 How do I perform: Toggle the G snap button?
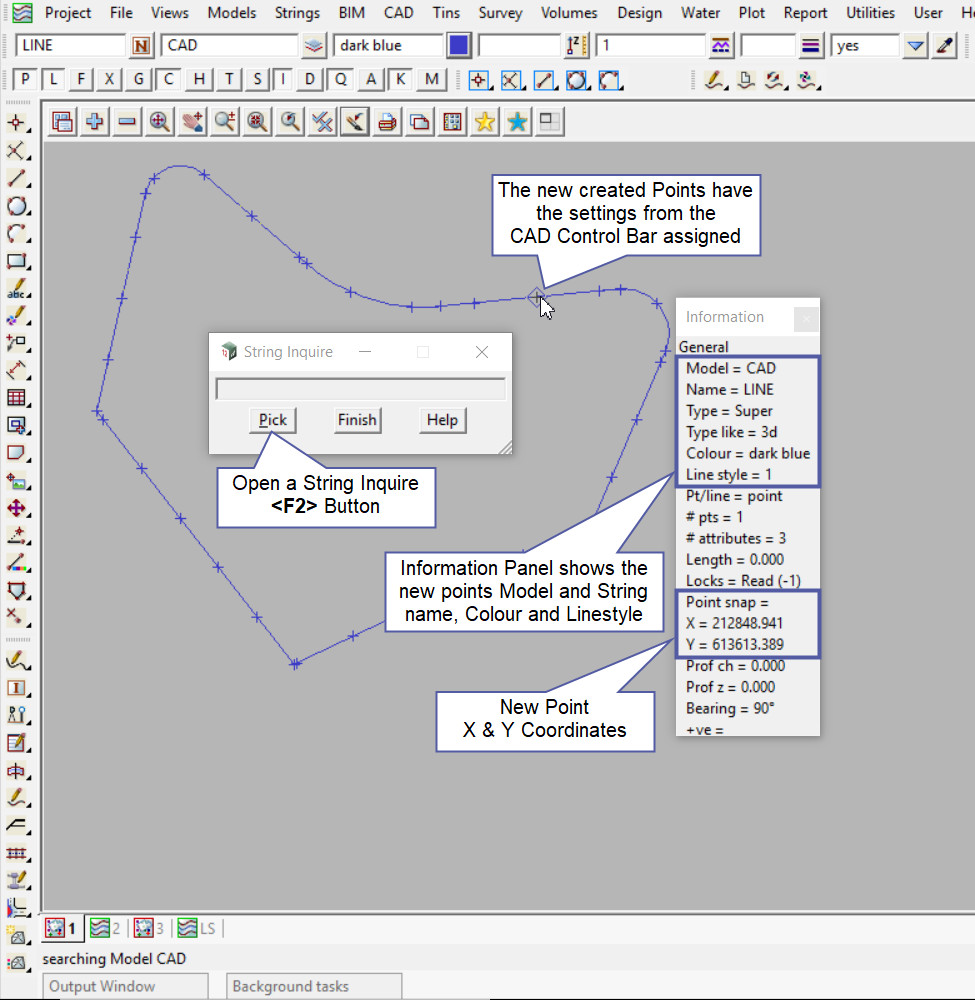[x=139, y=80]
